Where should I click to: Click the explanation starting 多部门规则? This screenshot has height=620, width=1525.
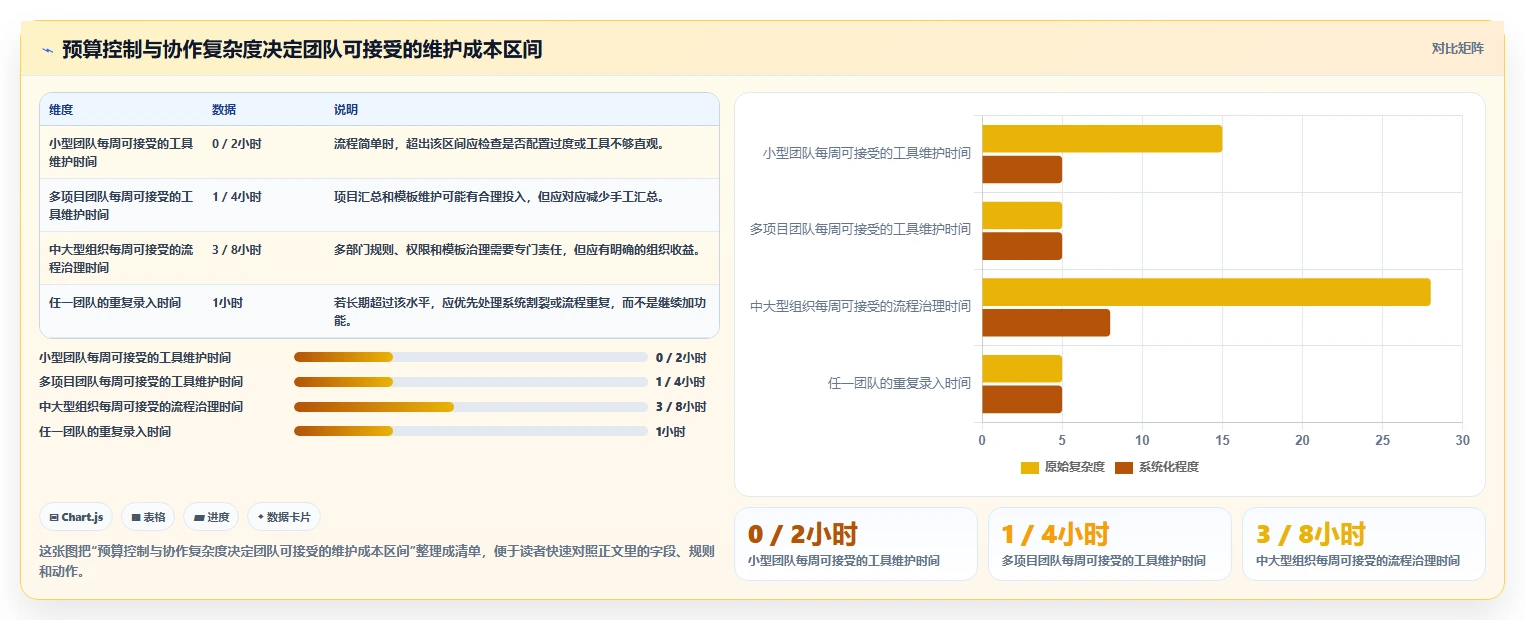click(517, 250)
